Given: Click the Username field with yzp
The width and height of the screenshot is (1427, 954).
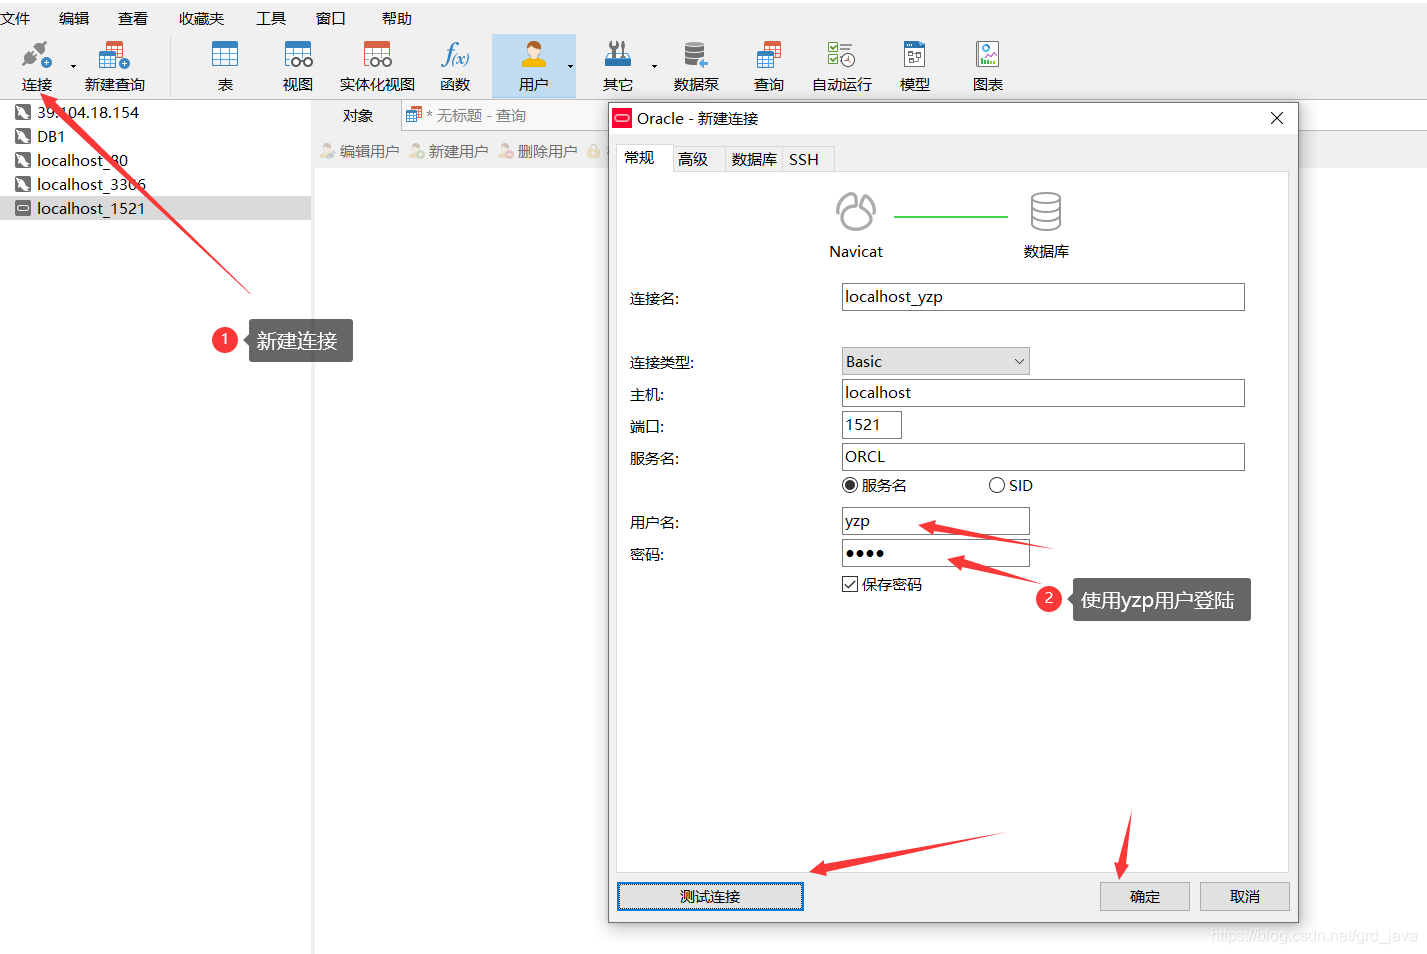Looking at the screenshot, I should pyautogui.click(x=936, y=521).
